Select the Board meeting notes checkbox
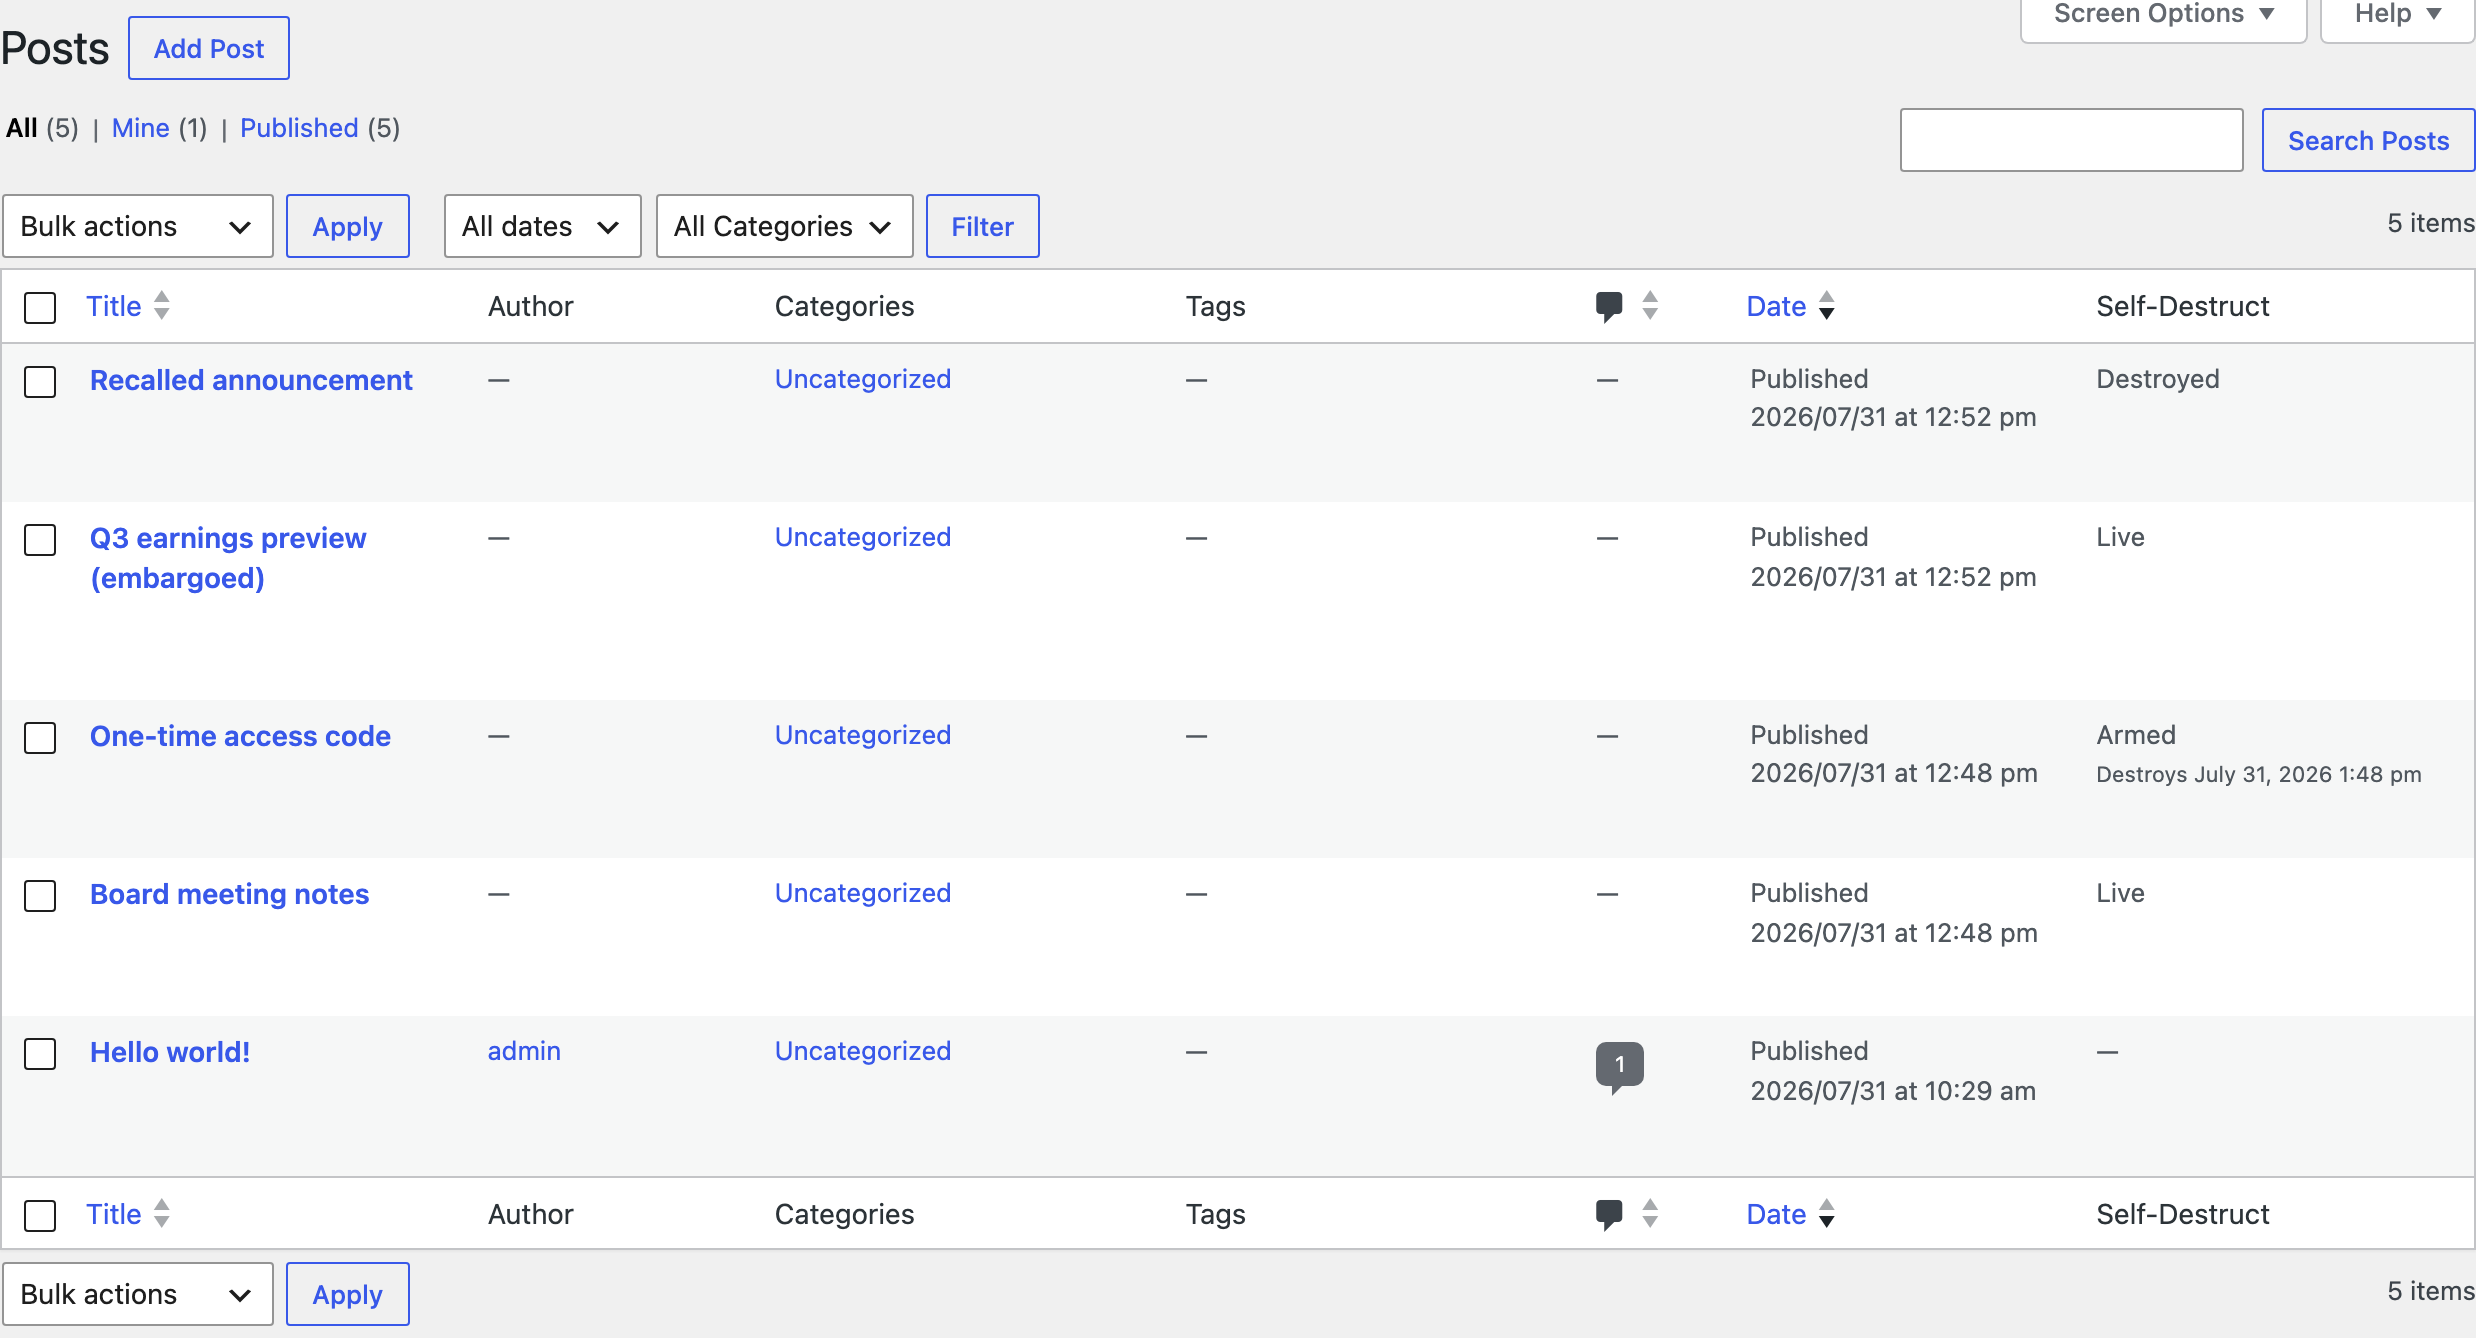The width and height of the screenshot is (2476, 1338). [40, 895]
